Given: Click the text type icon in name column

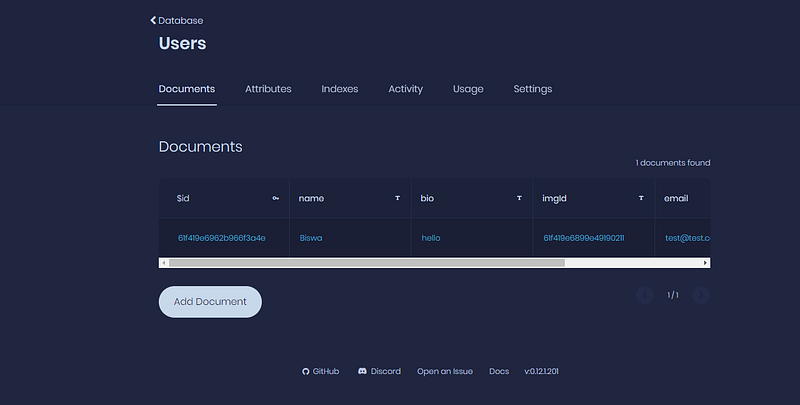Looking at the screenshot, I should 397,198.
